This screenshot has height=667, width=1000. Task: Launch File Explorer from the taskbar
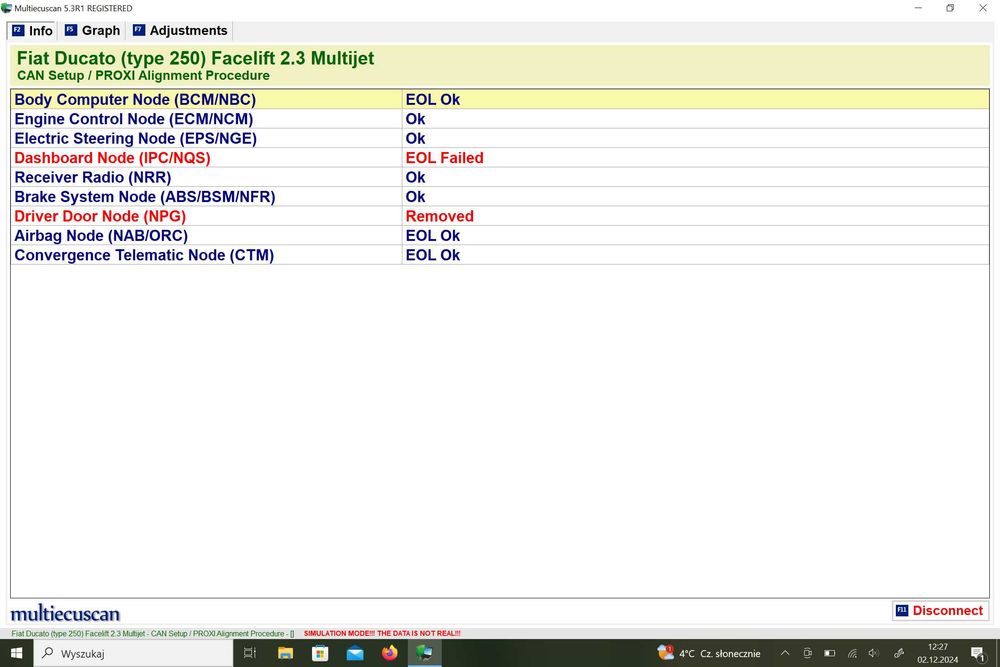tap(285, 653)
